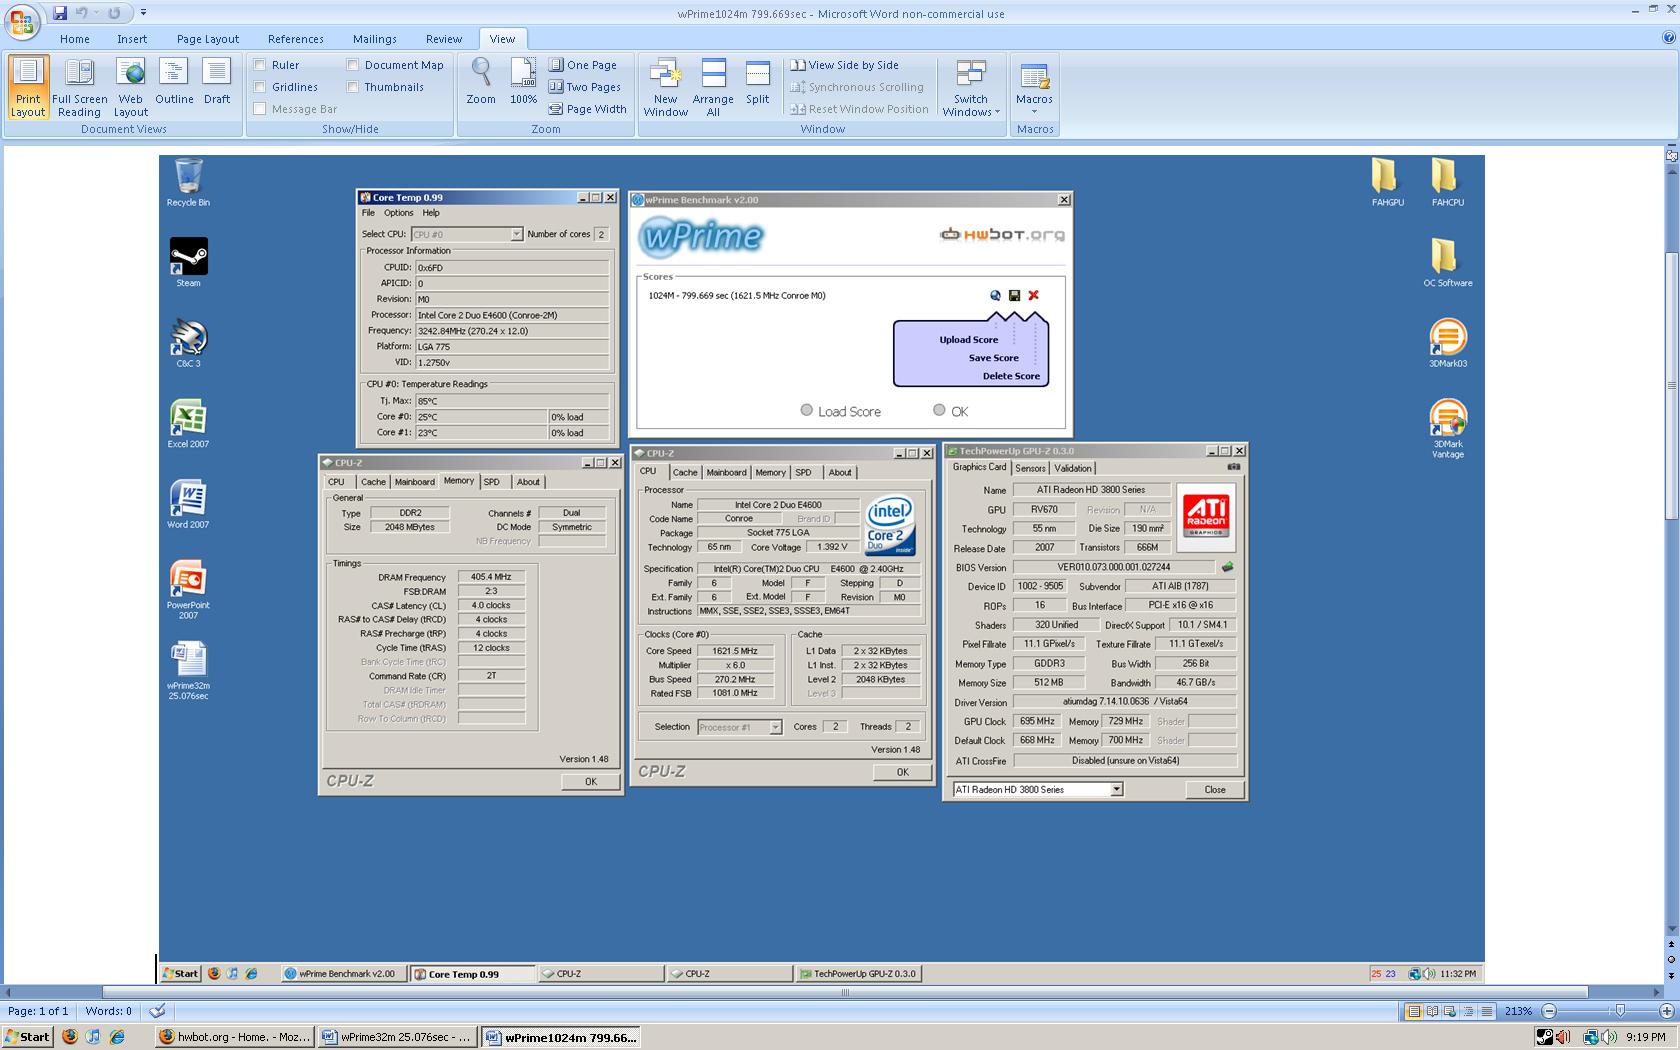Open the Switch Windows dropdown
The width and height of the screenshot is (1680, 1050).
[x=970, y=87]
